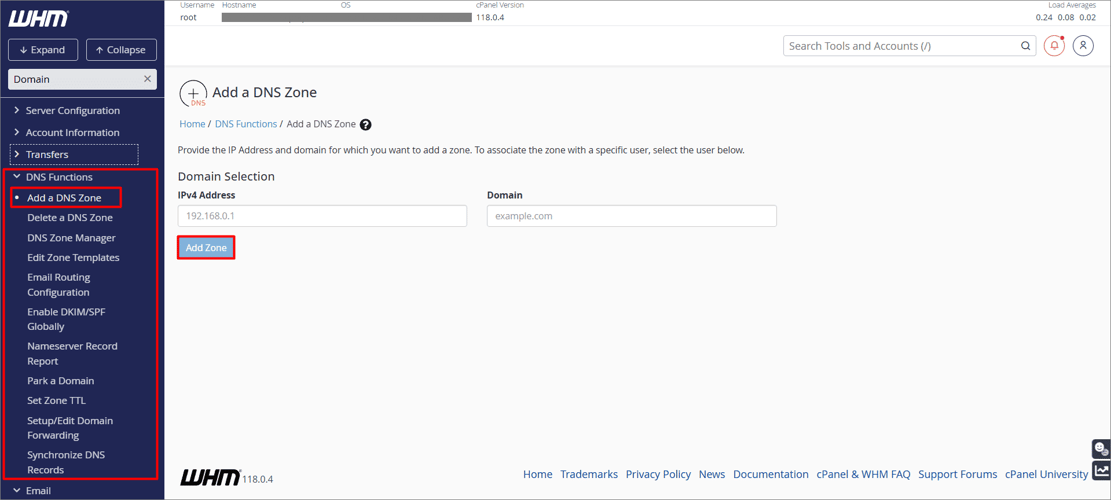This screenshot has height=500, width=1111.
Task: Click the Add Zone button
Action: click(x=205, y=248)
